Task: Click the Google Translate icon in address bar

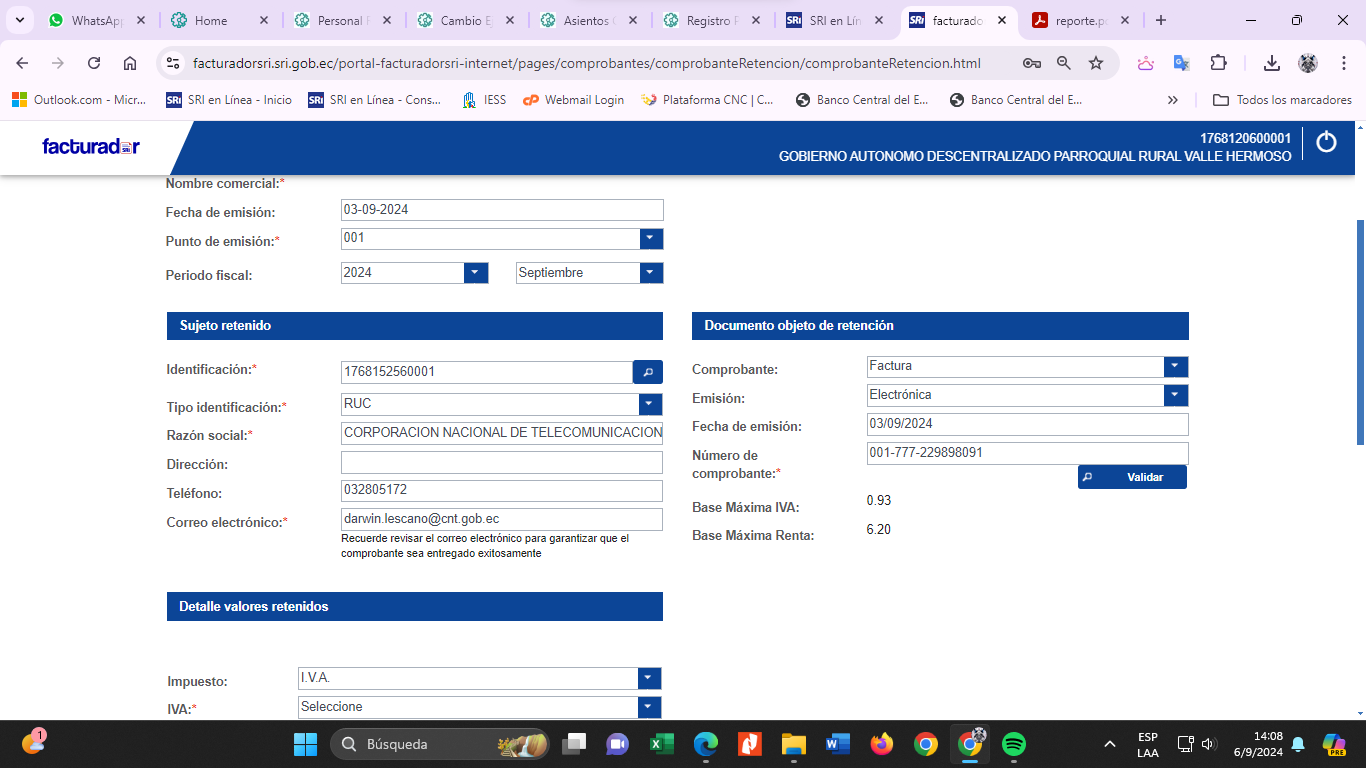Action: [x=1181, y=63]
